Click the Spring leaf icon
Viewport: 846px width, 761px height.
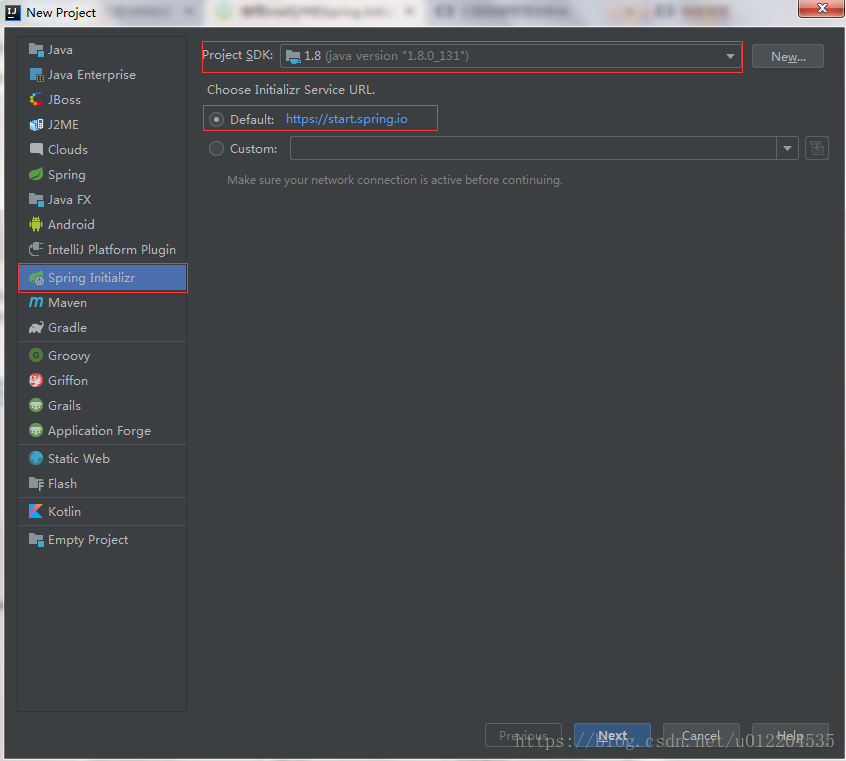pyautogui.click(x=36, y=174)
